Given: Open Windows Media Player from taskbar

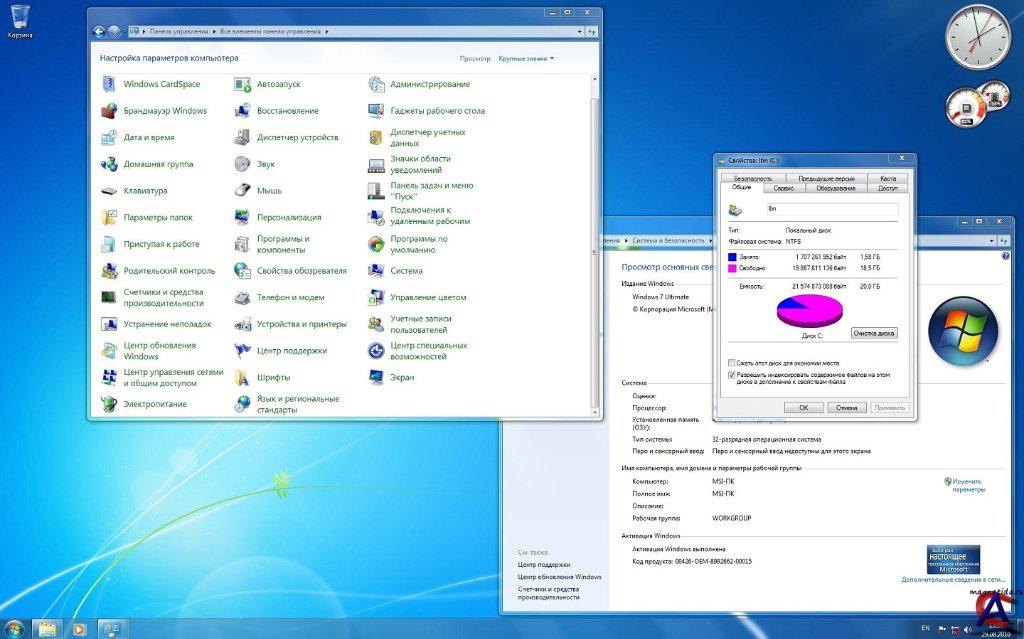Looking at the screenshot, I should tap(79, 629).
